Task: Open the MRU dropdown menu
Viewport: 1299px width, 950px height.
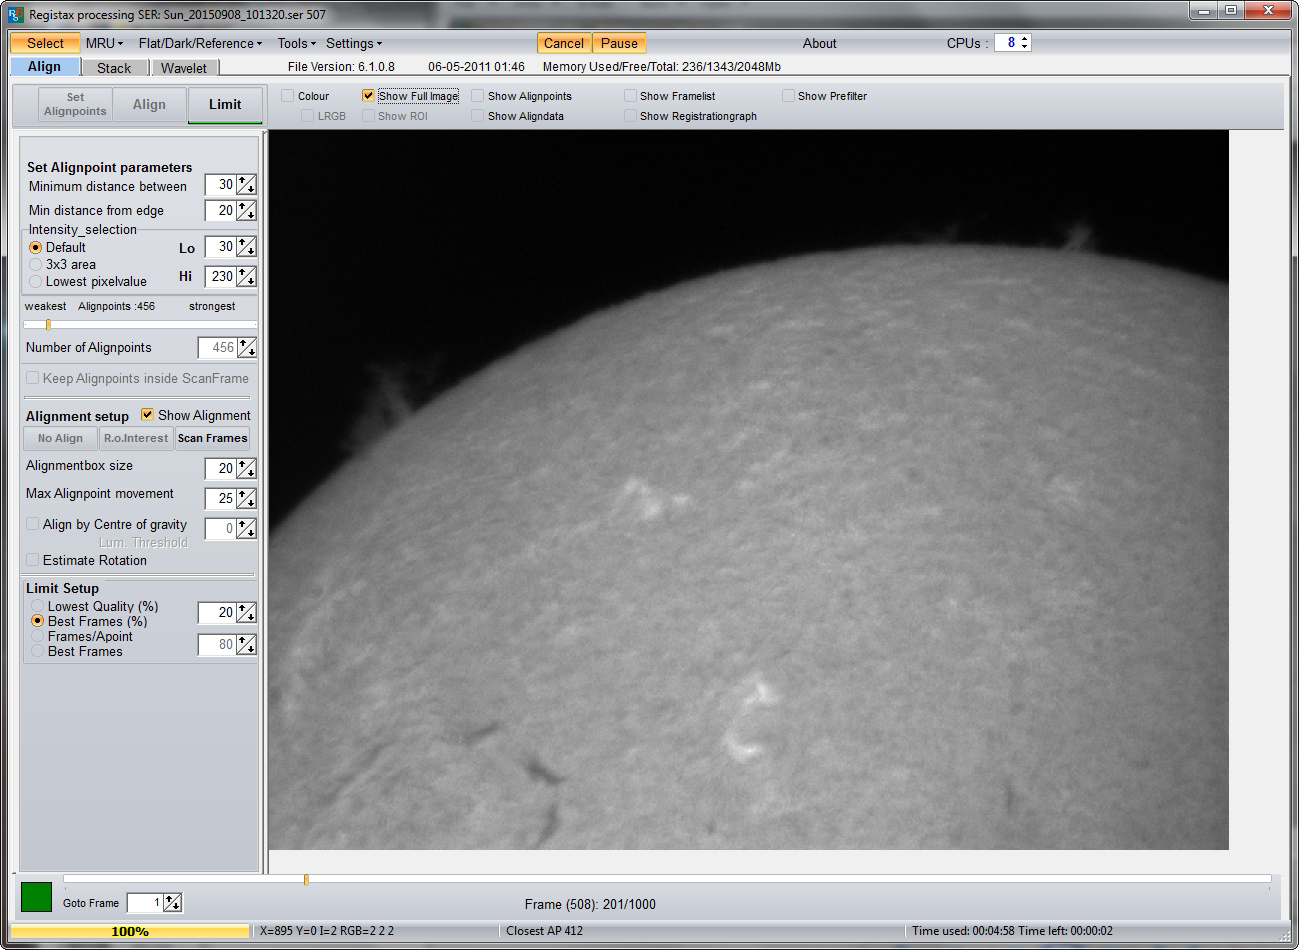Action: 104,43
